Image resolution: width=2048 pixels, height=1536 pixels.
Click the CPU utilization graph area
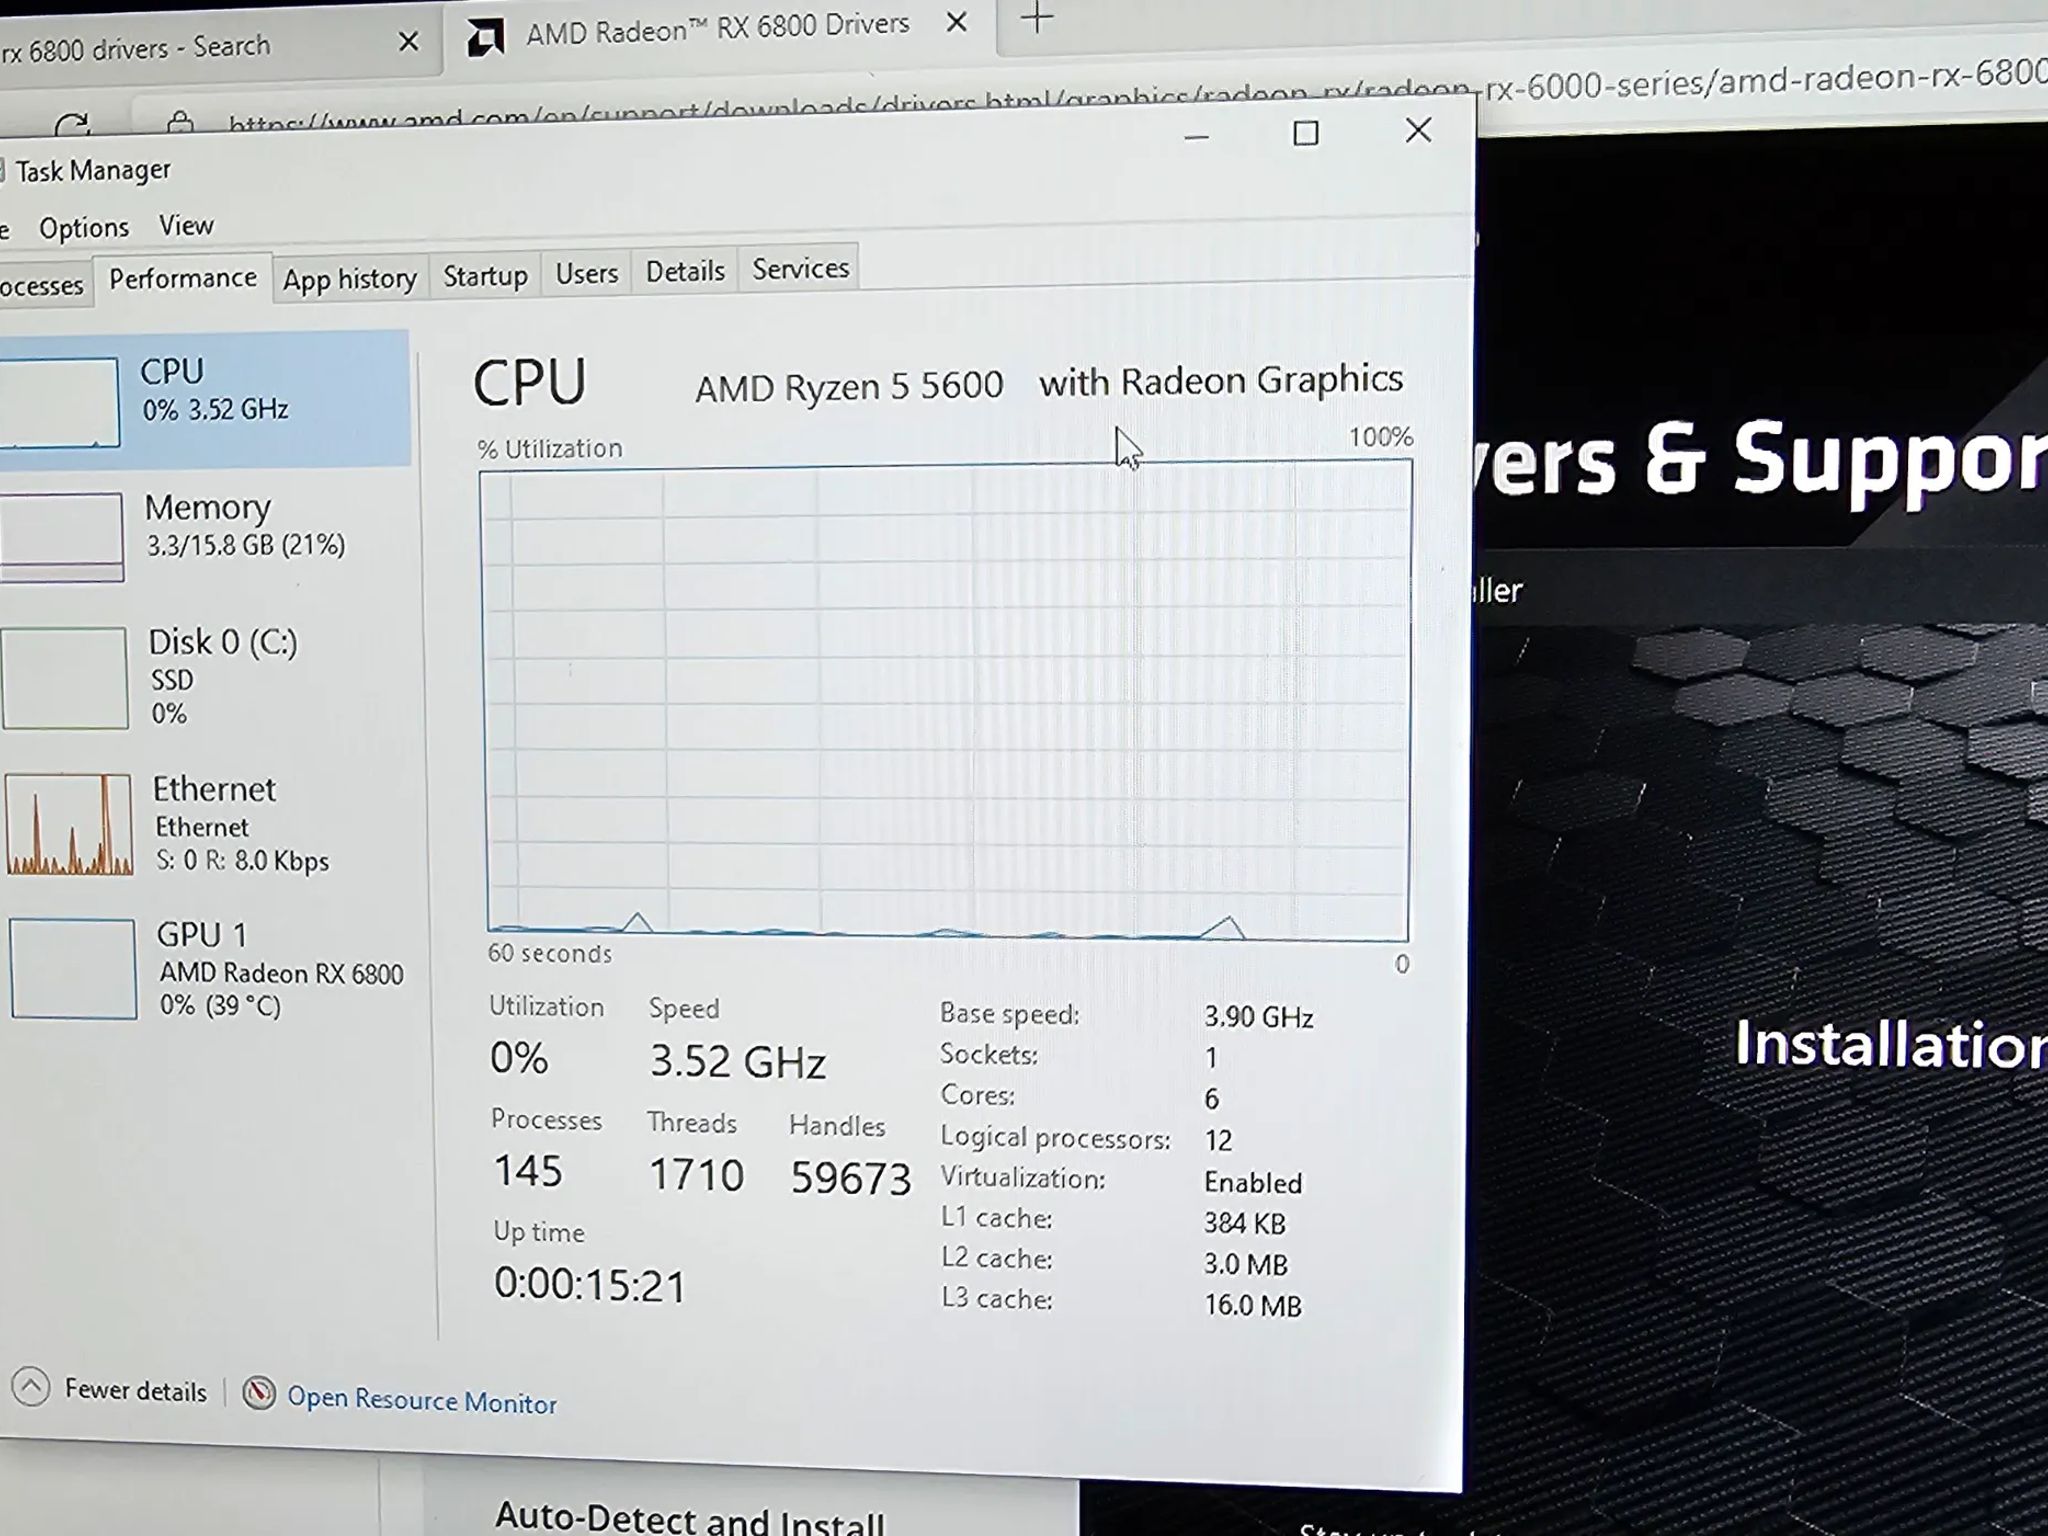(947, 702)
